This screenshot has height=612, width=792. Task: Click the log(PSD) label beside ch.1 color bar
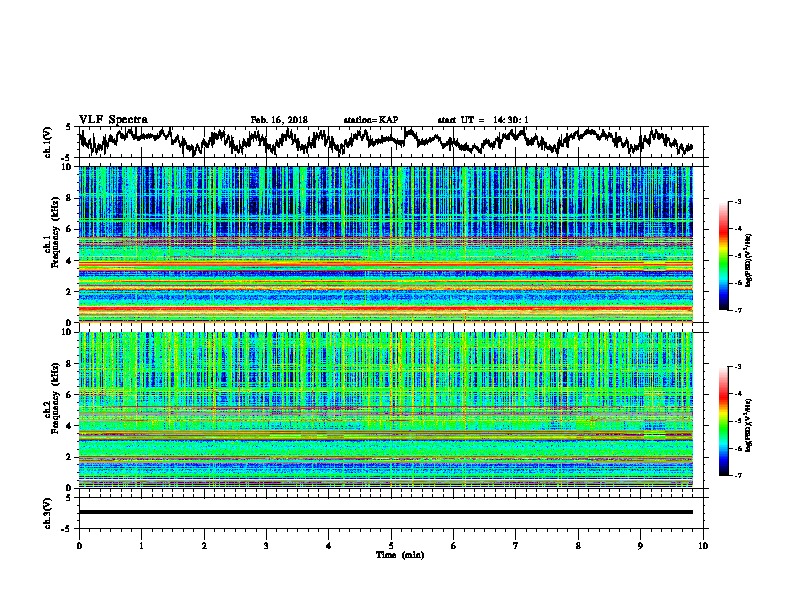coord(749,260)
